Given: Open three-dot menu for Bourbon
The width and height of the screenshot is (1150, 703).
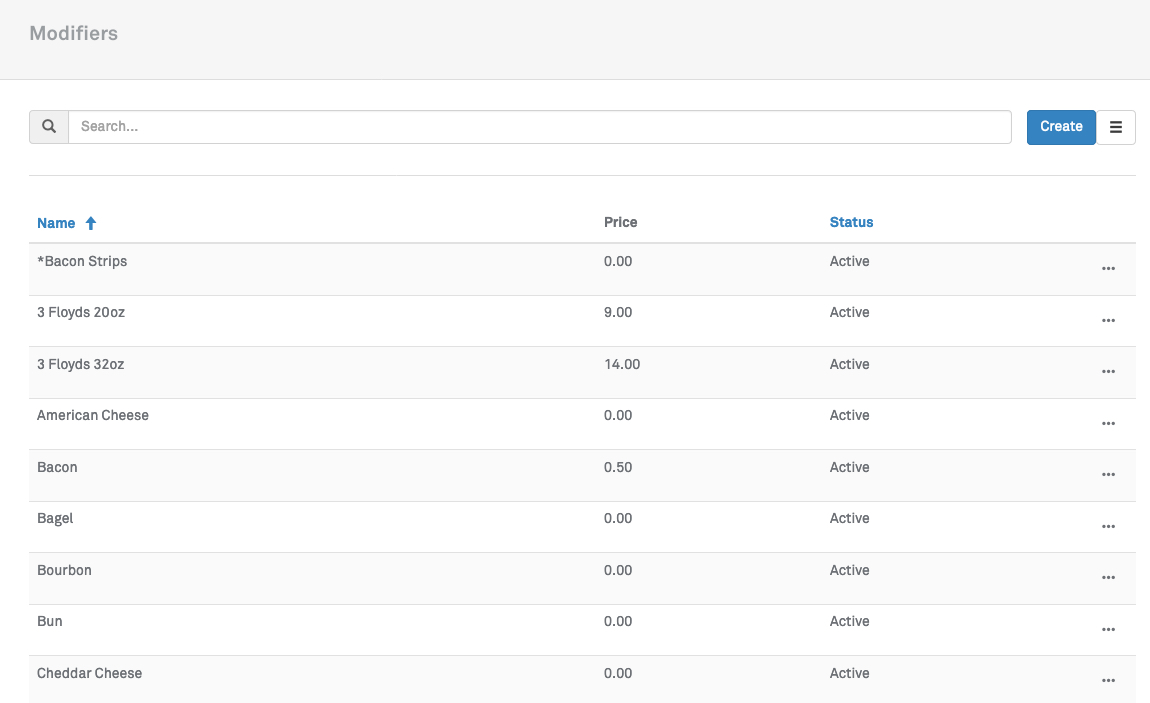Looking at the screenshot, I should tap(1108, 578).
